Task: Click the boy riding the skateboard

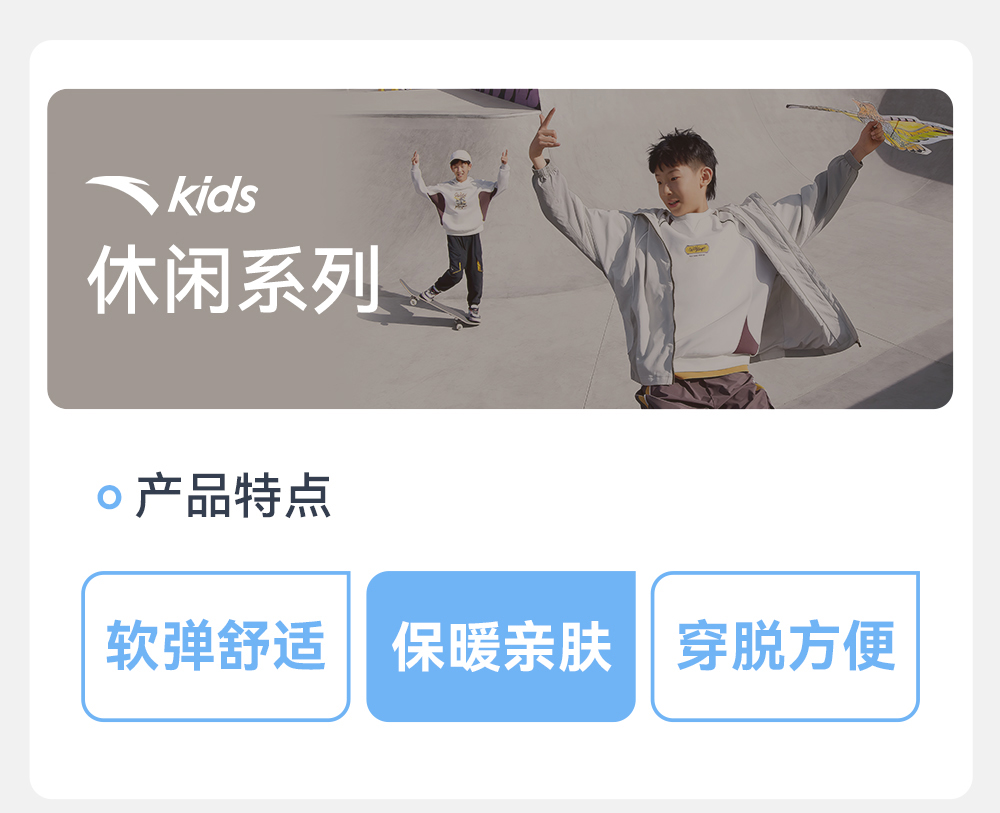Action: coord(460,233)
